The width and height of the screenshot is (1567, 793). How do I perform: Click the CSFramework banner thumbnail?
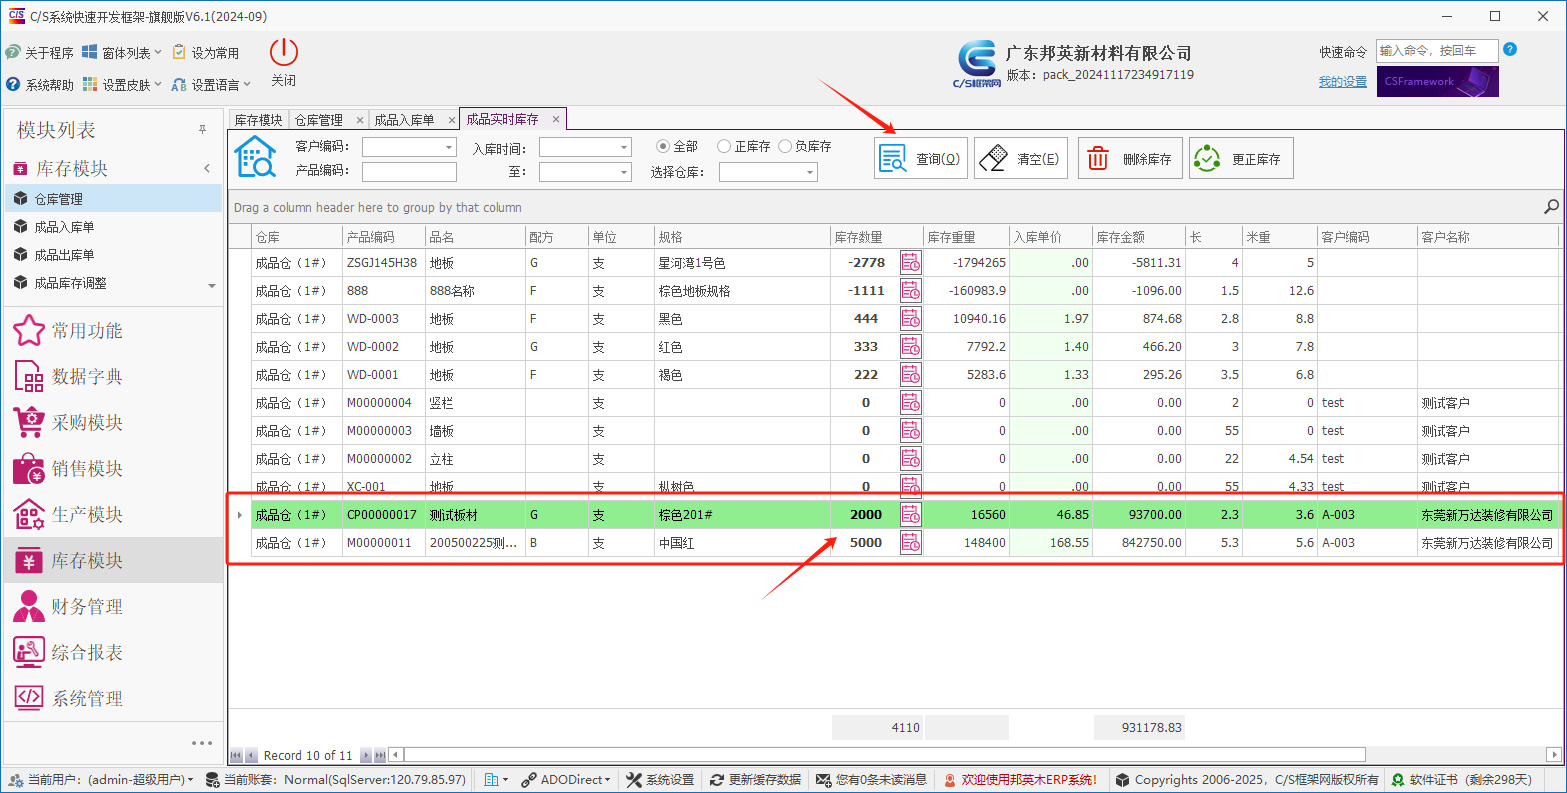(1438, 82)
